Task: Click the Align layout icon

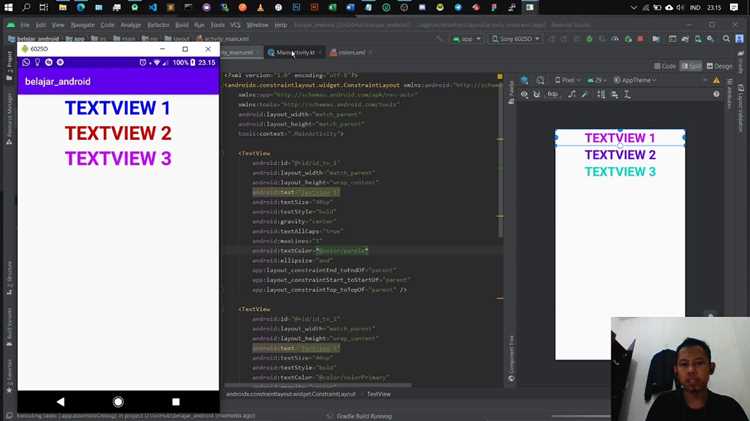Action: click(614, 94)
